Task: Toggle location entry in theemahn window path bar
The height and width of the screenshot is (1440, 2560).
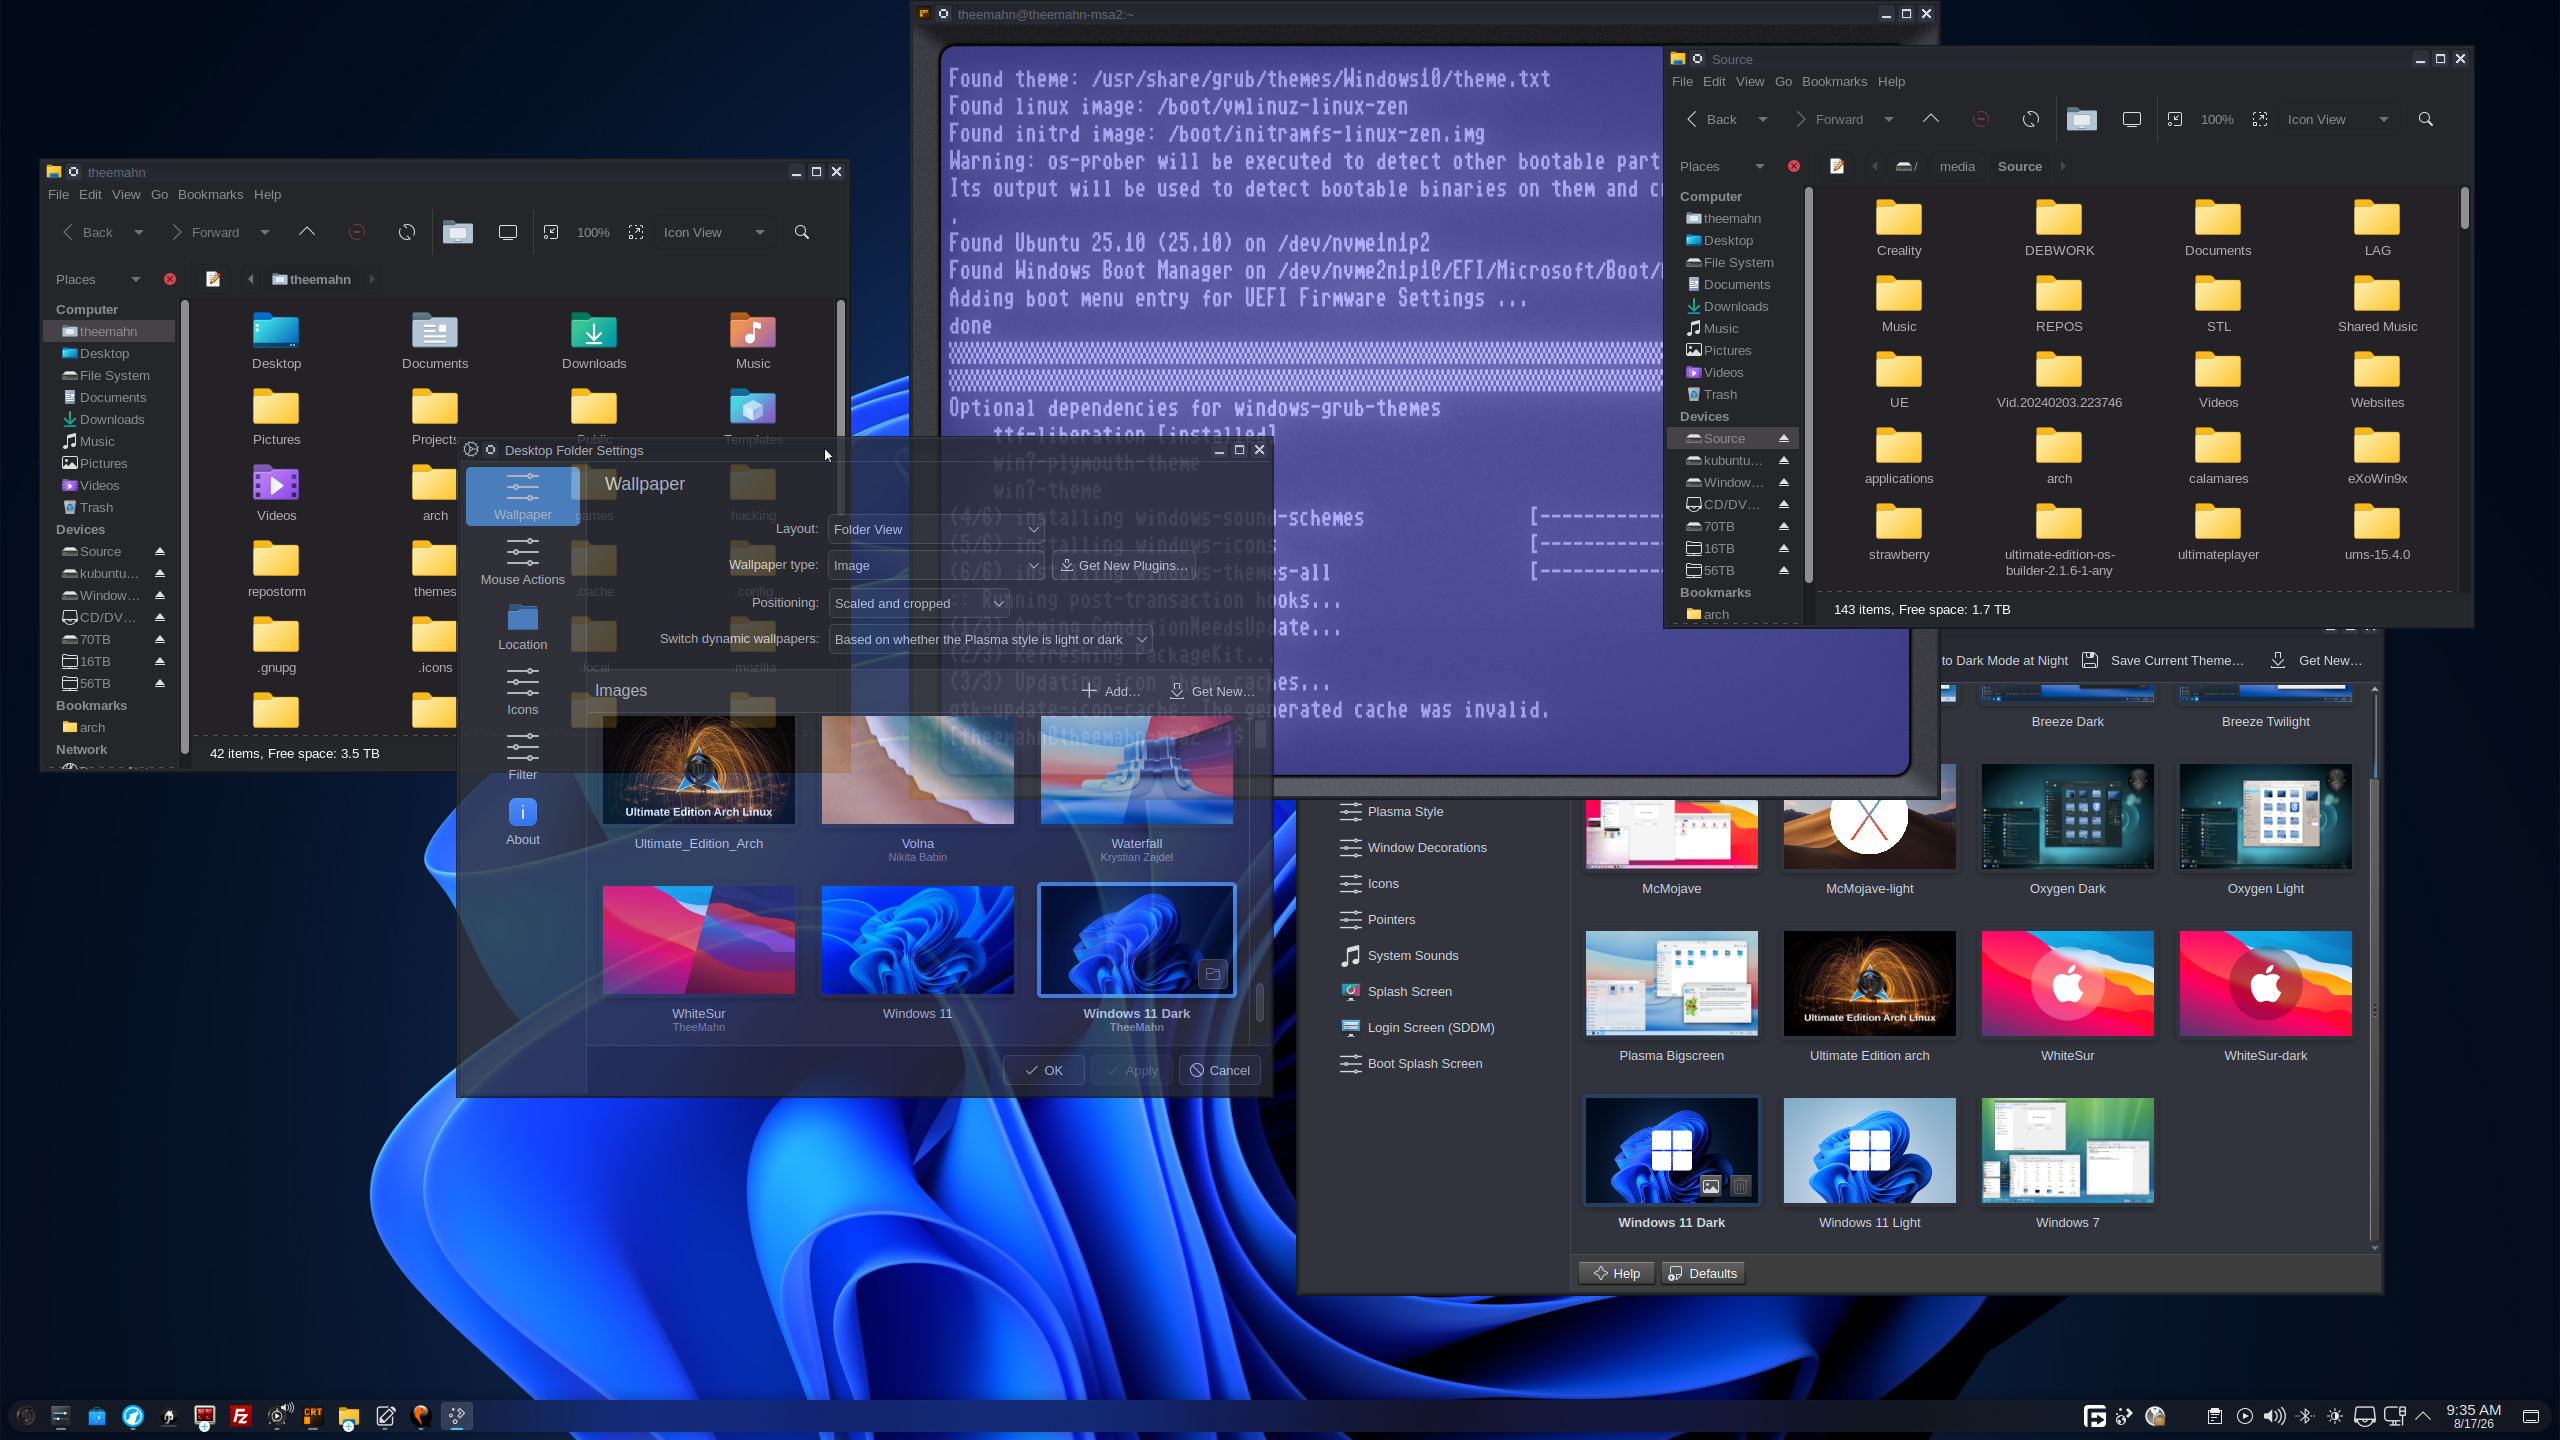Action: (x=213, y=279)
